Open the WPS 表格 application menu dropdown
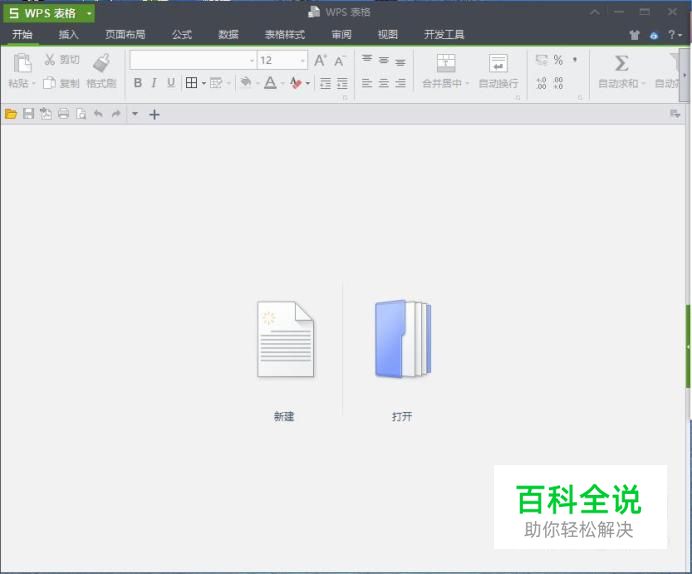Viewport: 692px width, 574px height. click(89, 13)
